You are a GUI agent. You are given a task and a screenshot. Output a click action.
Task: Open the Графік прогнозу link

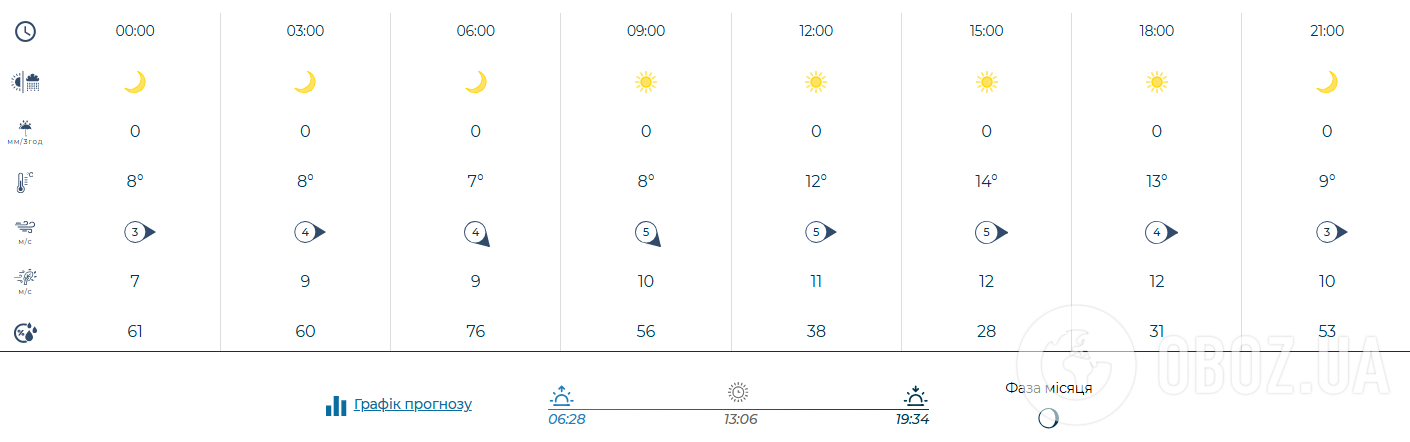pos(412,405)
